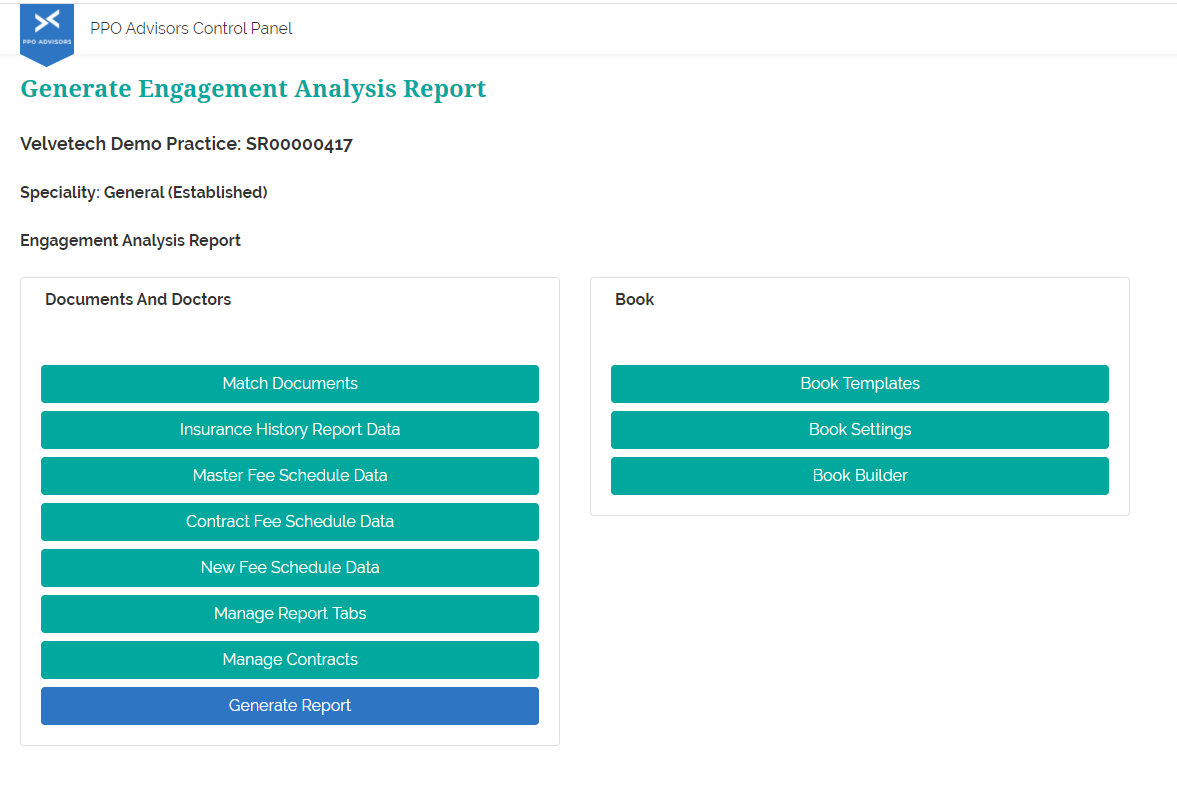Open New Fee Schedule Data
The height and width of the screenshot is (796, 1177).
click(x=290, y=568)
